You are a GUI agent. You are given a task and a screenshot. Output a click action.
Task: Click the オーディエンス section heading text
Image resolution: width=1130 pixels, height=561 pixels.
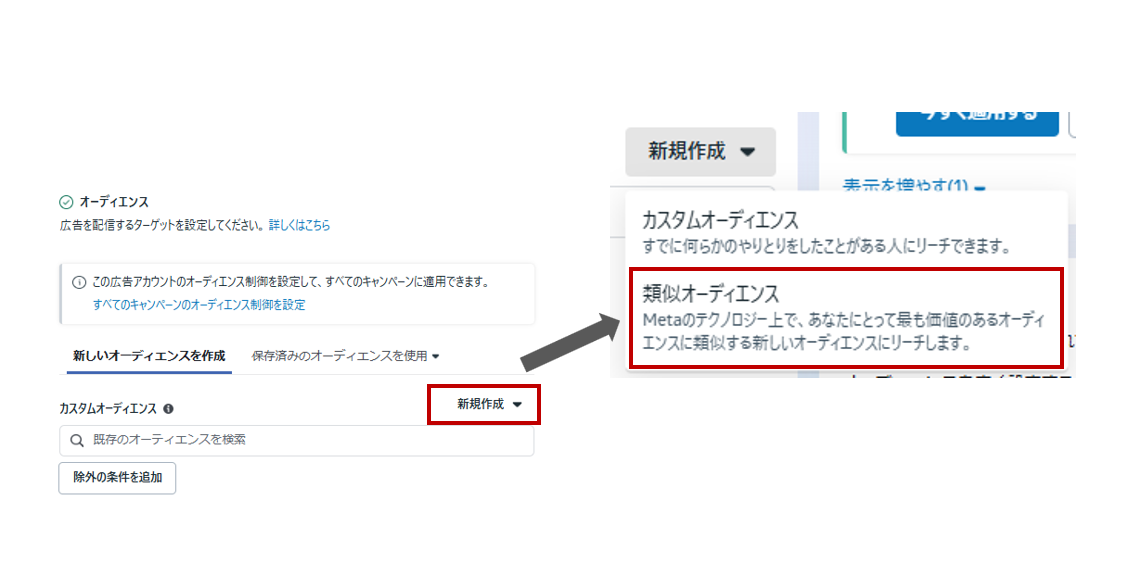[x=114, y=202]
